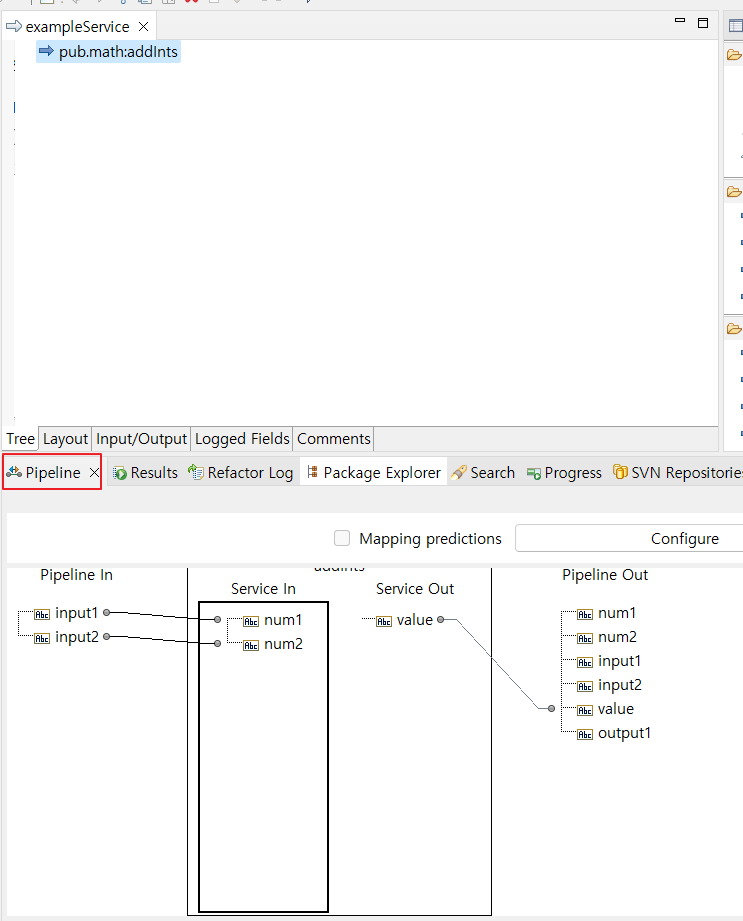Image resolution: width=743 pixels, height=921 pixels.
Task: Click the Abc icon beside Service Out value
Action: 384,621
